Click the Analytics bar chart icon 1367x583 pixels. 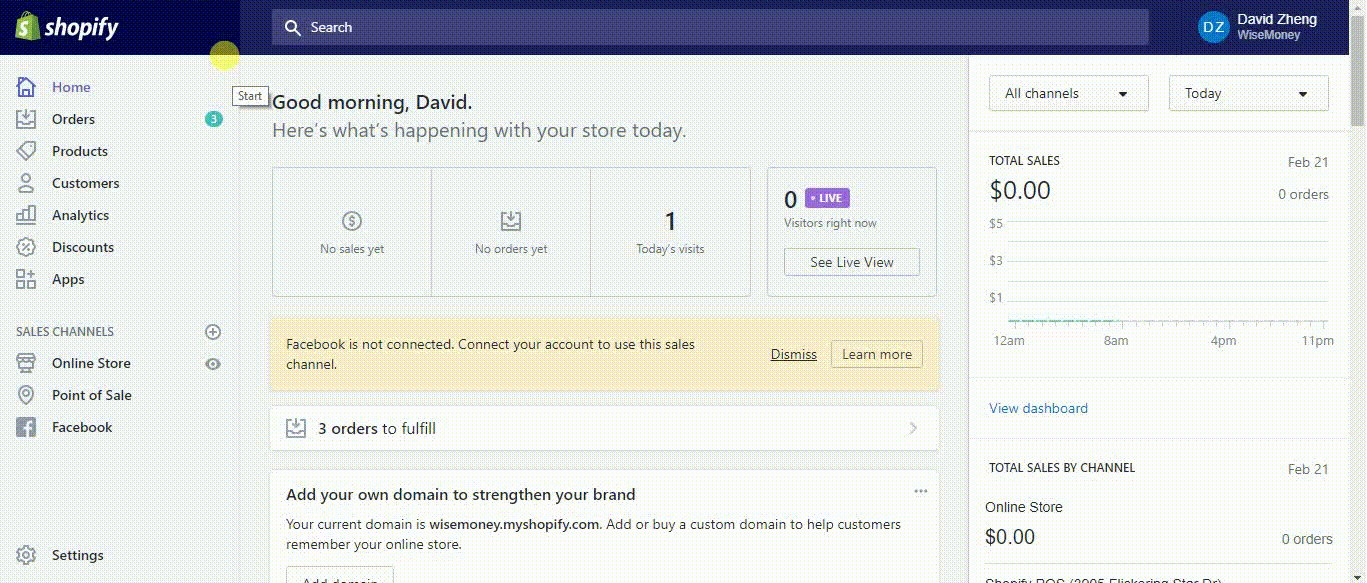click(26, 215)
